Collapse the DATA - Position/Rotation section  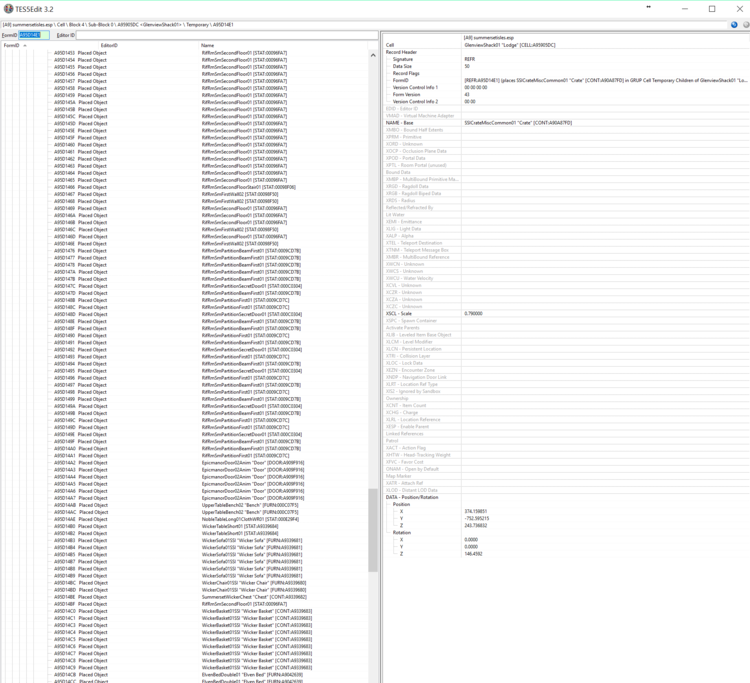tap(412, 497)
